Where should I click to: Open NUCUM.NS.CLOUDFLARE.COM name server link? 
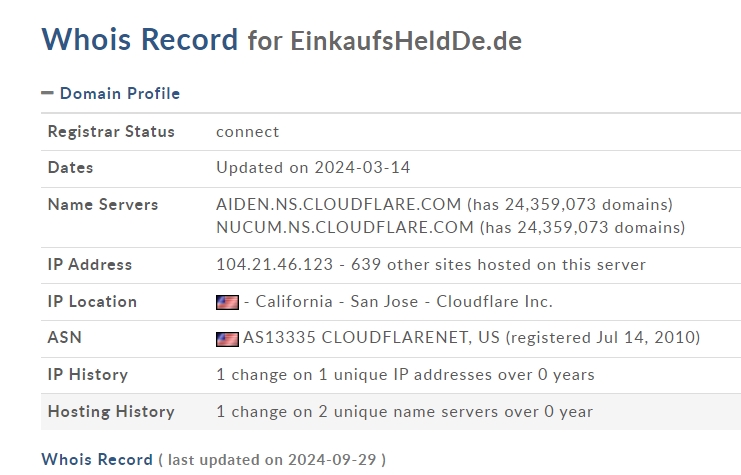point(345,227)
